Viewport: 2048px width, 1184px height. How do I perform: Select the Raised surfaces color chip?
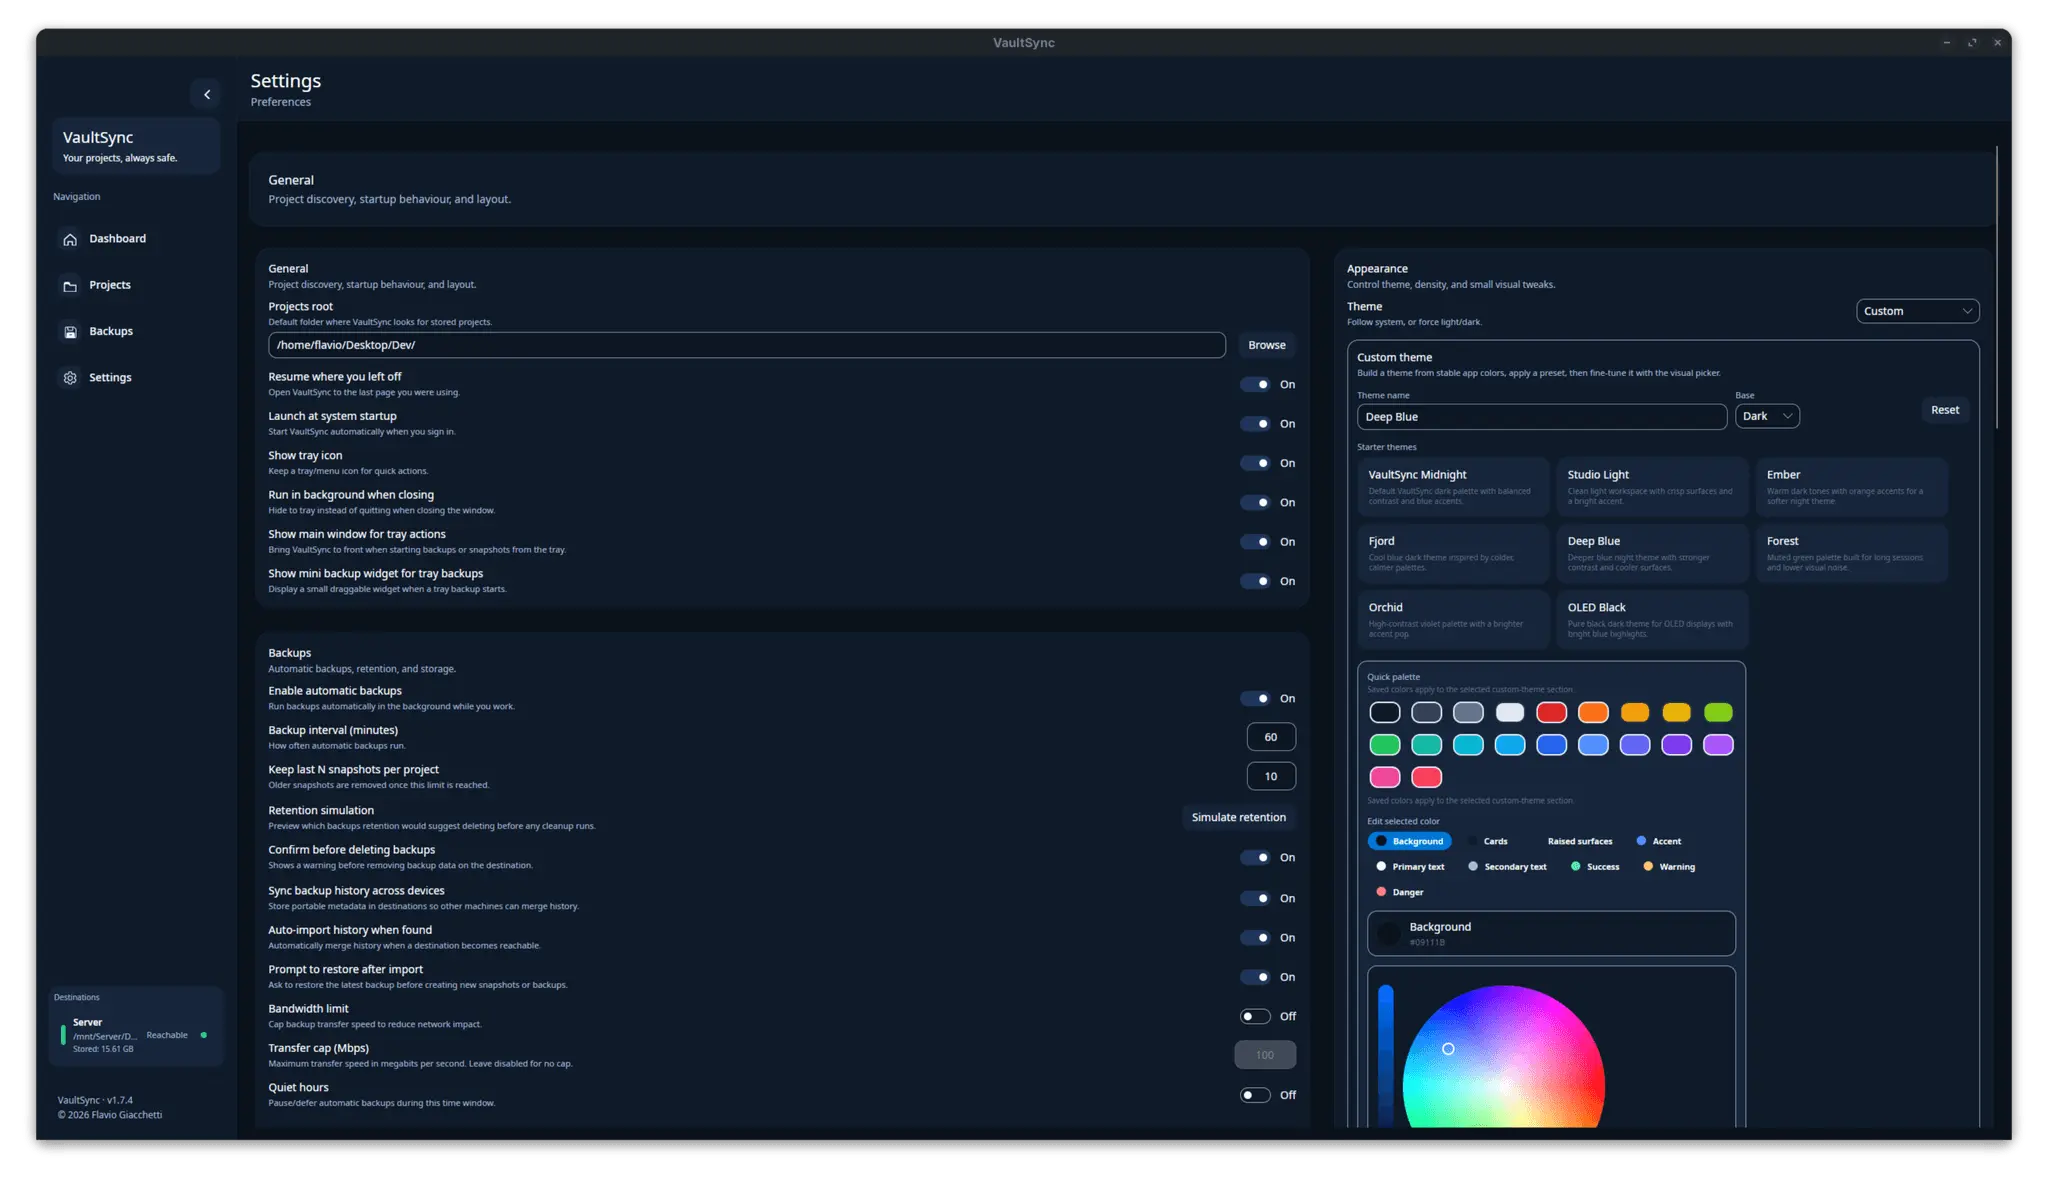1572,841
